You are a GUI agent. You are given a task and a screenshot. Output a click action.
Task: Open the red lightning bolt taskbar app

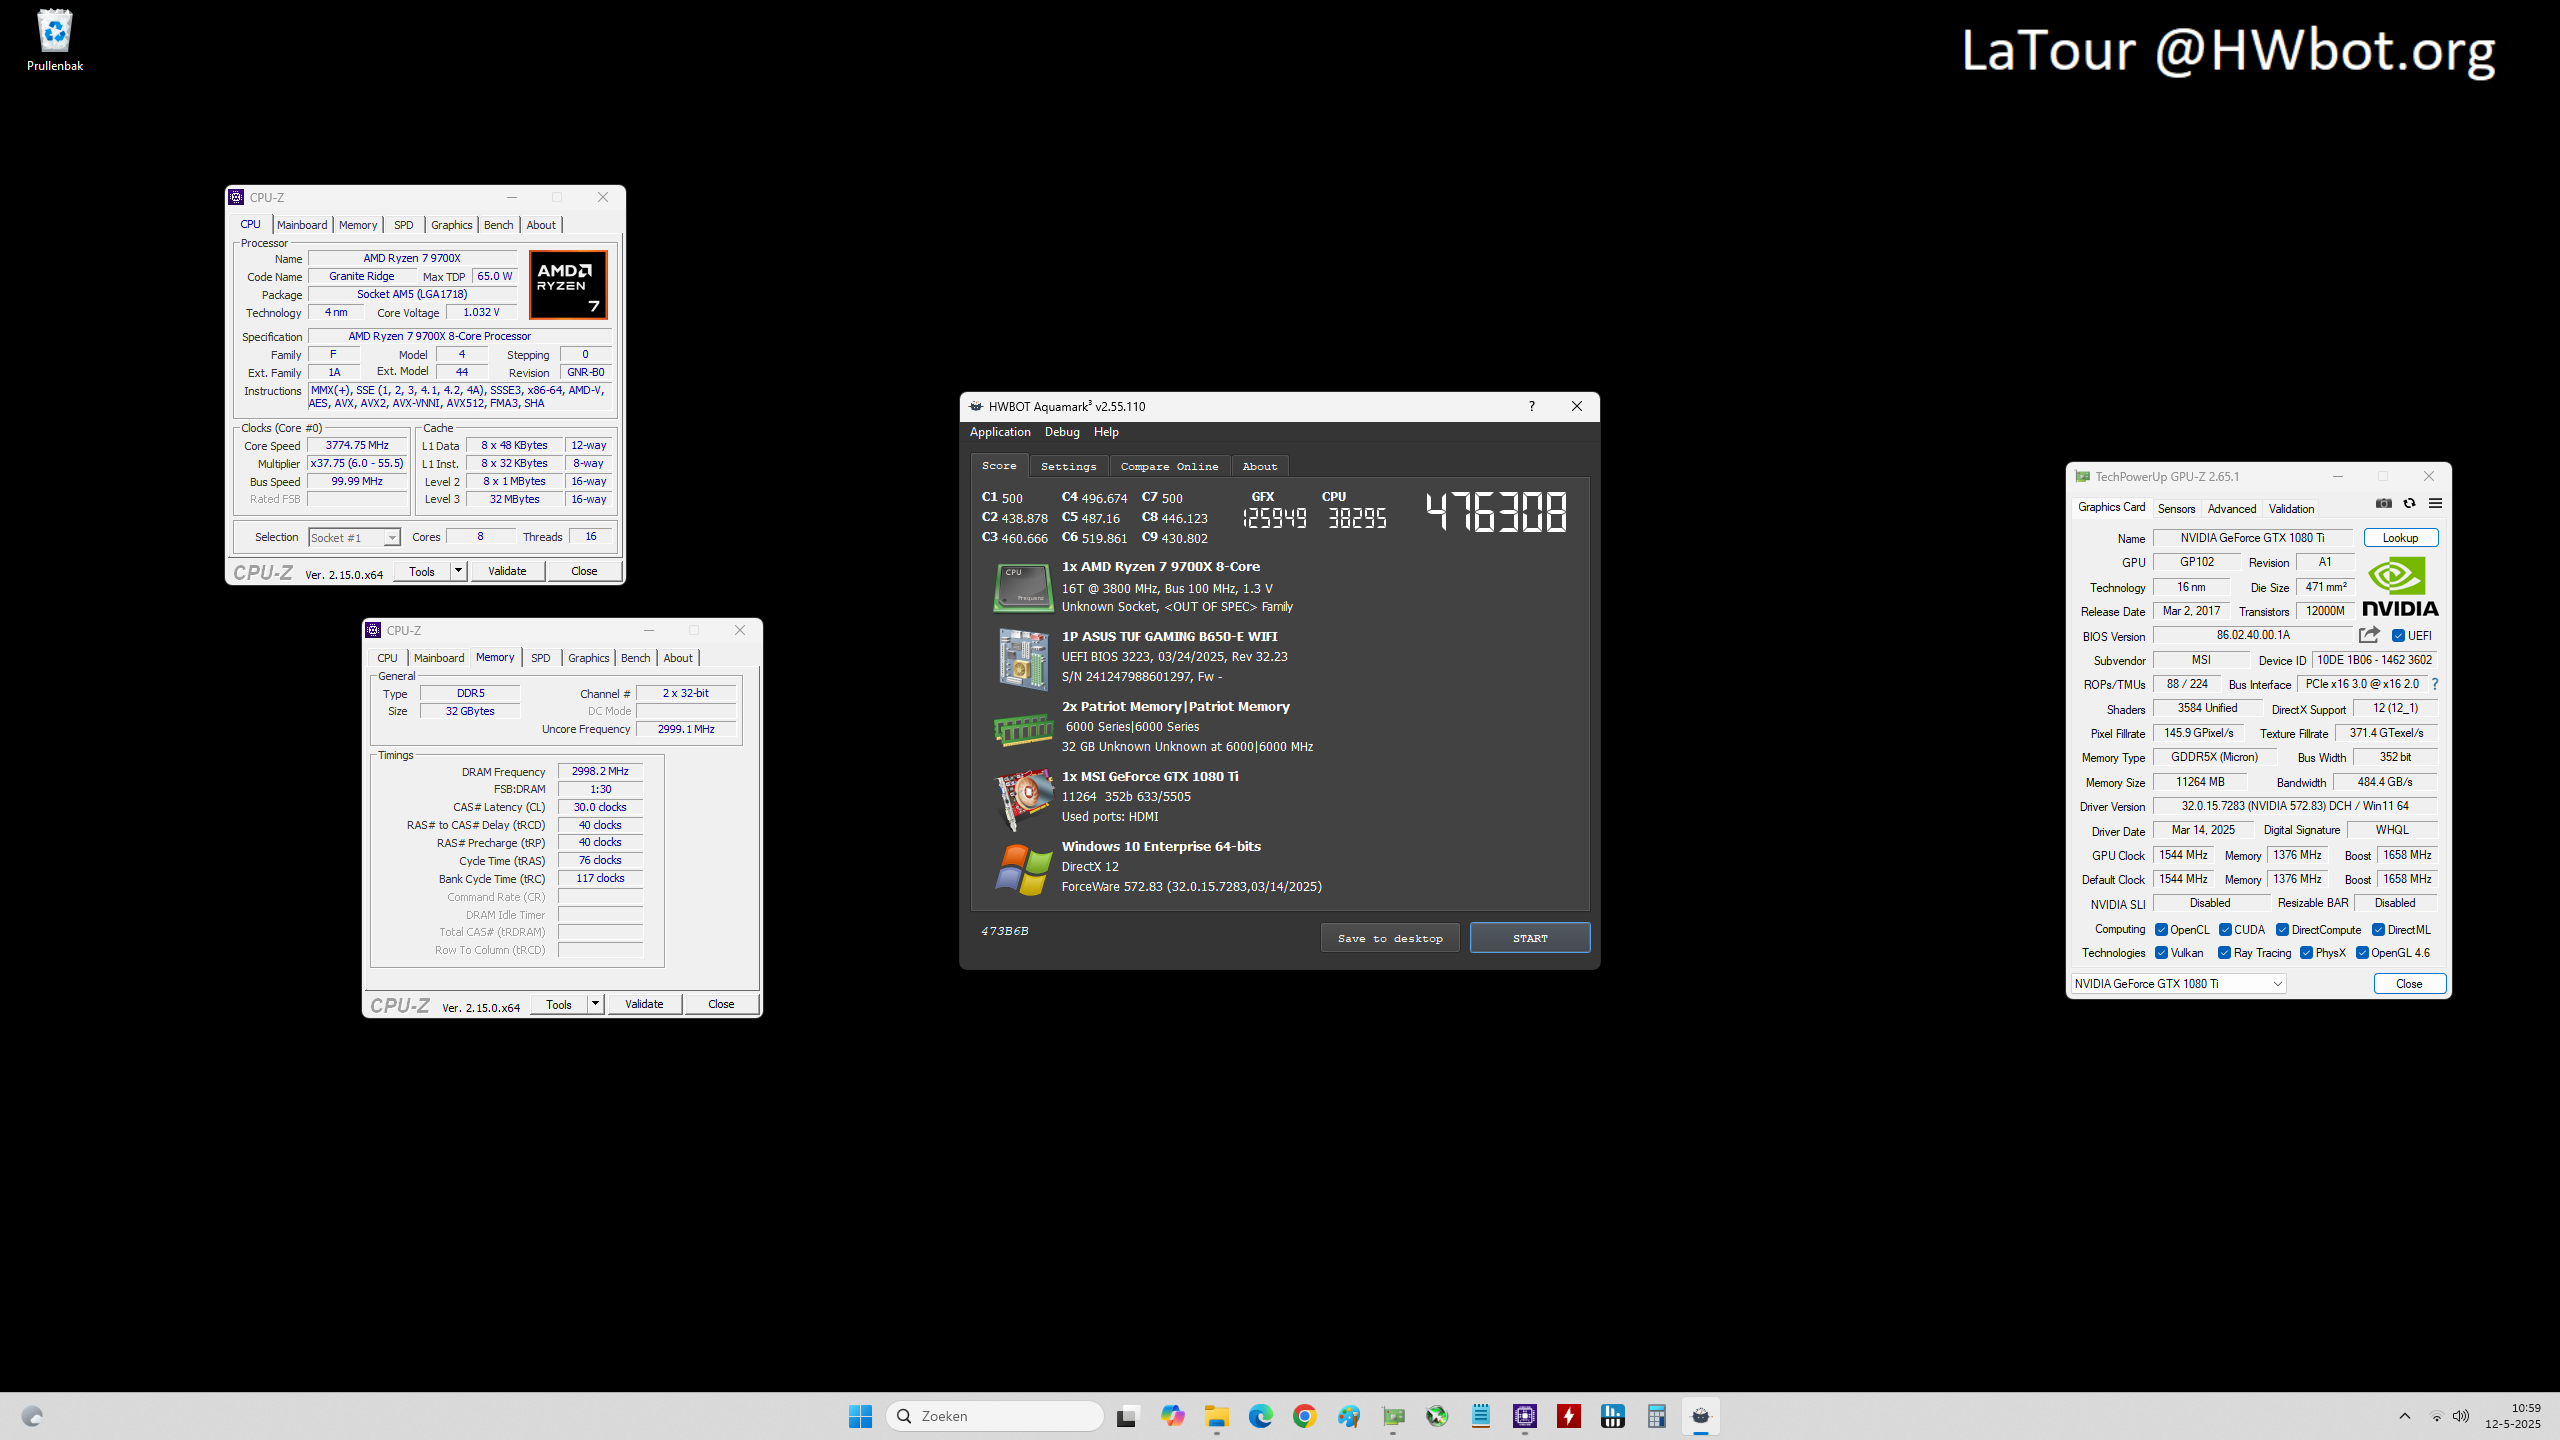1568,1416
